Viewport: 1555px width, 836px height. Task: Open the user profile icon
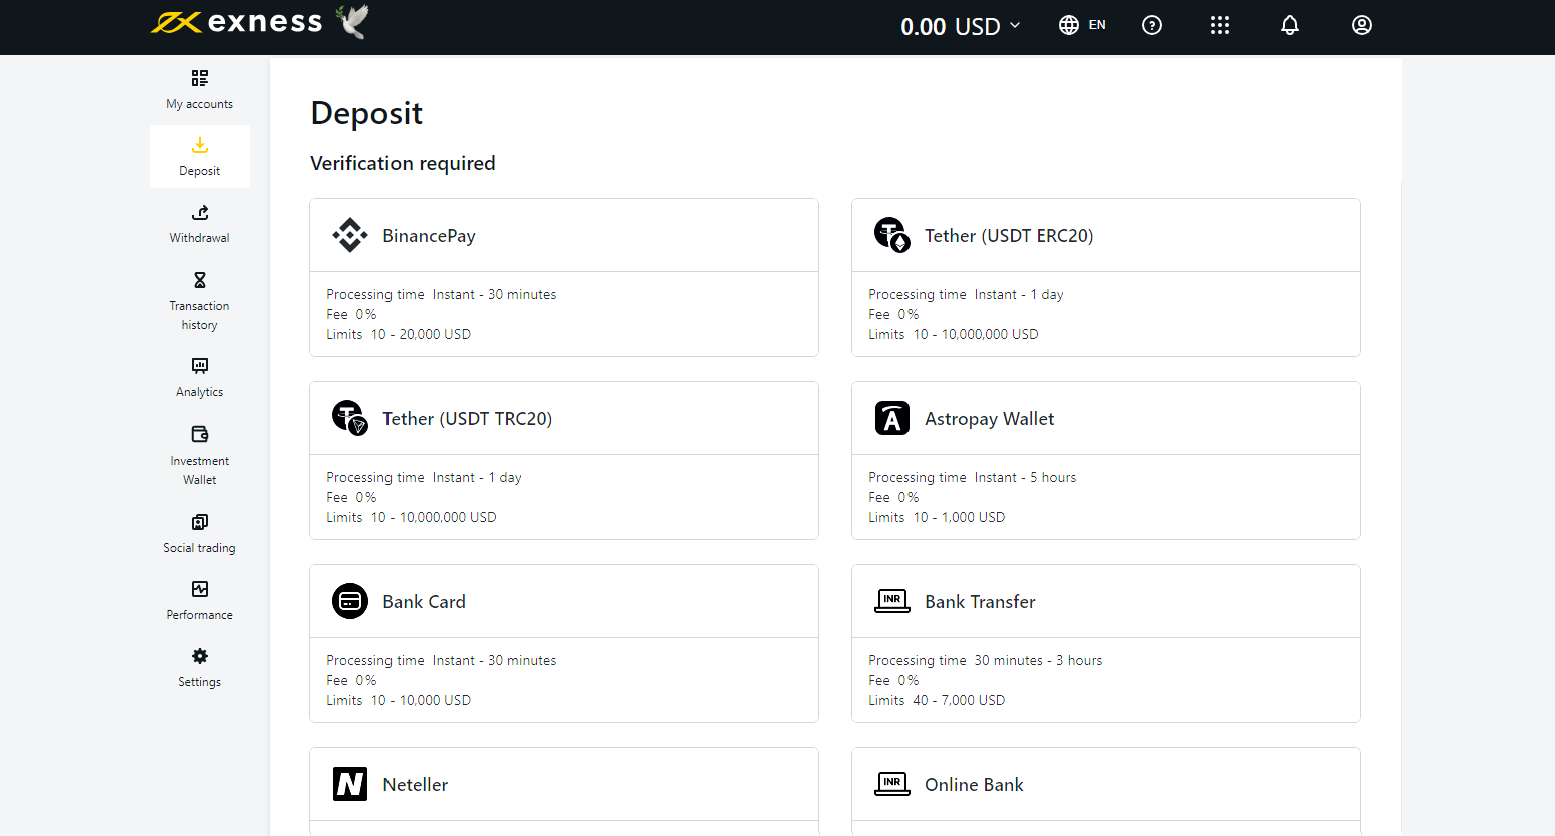1362,26
